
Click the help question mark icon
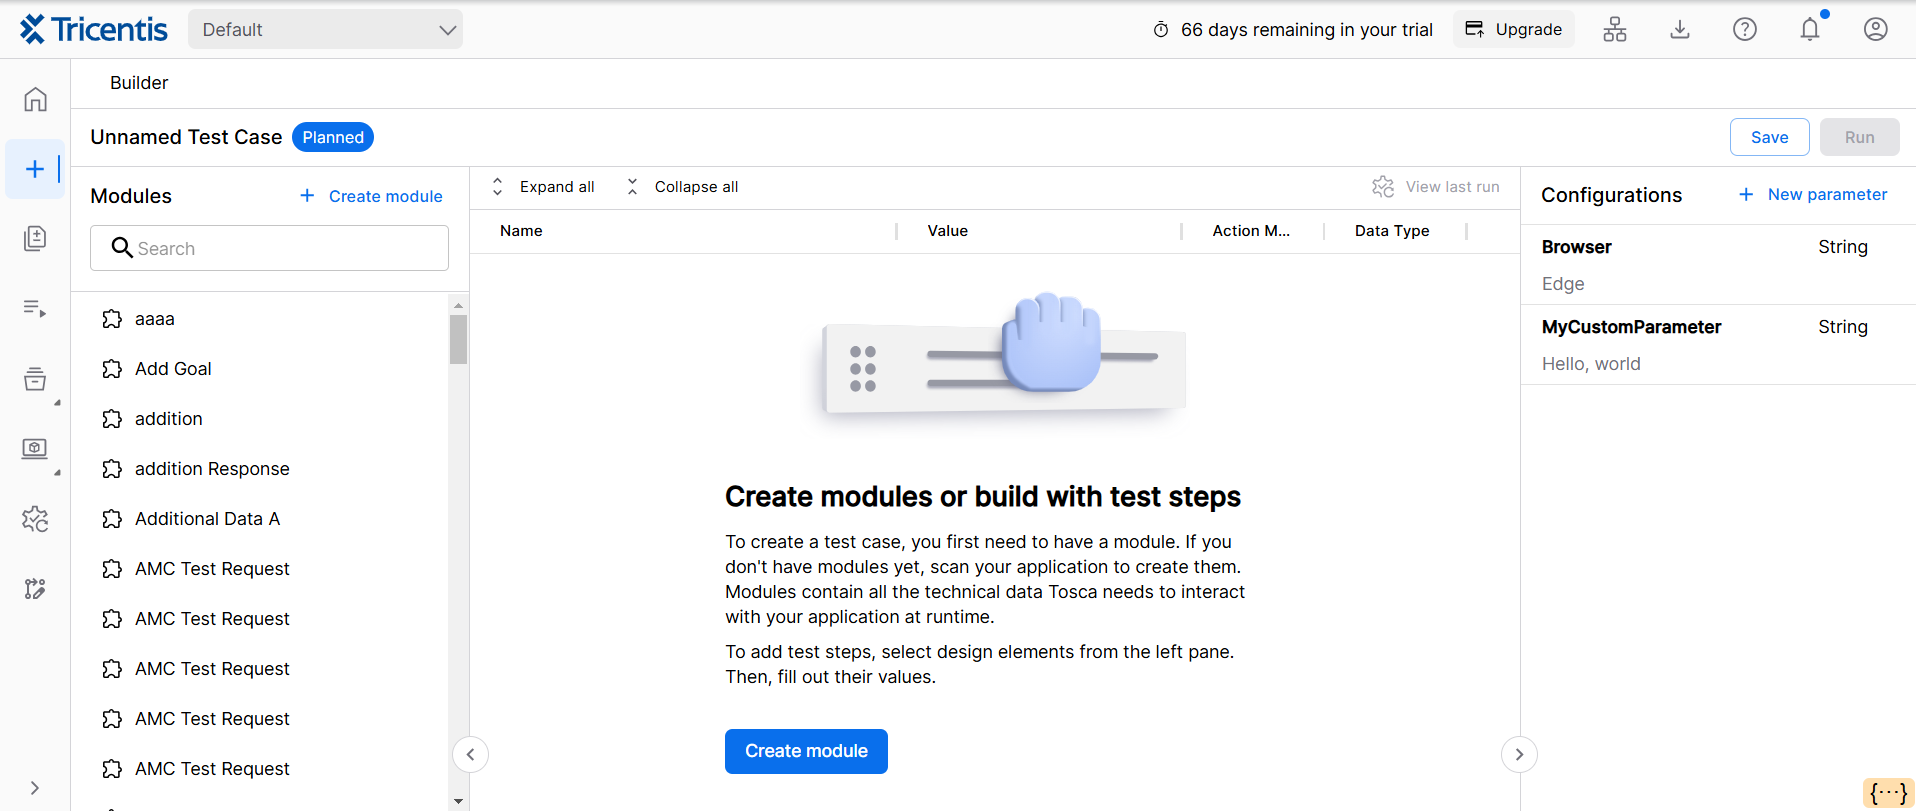coord(1744,29)
